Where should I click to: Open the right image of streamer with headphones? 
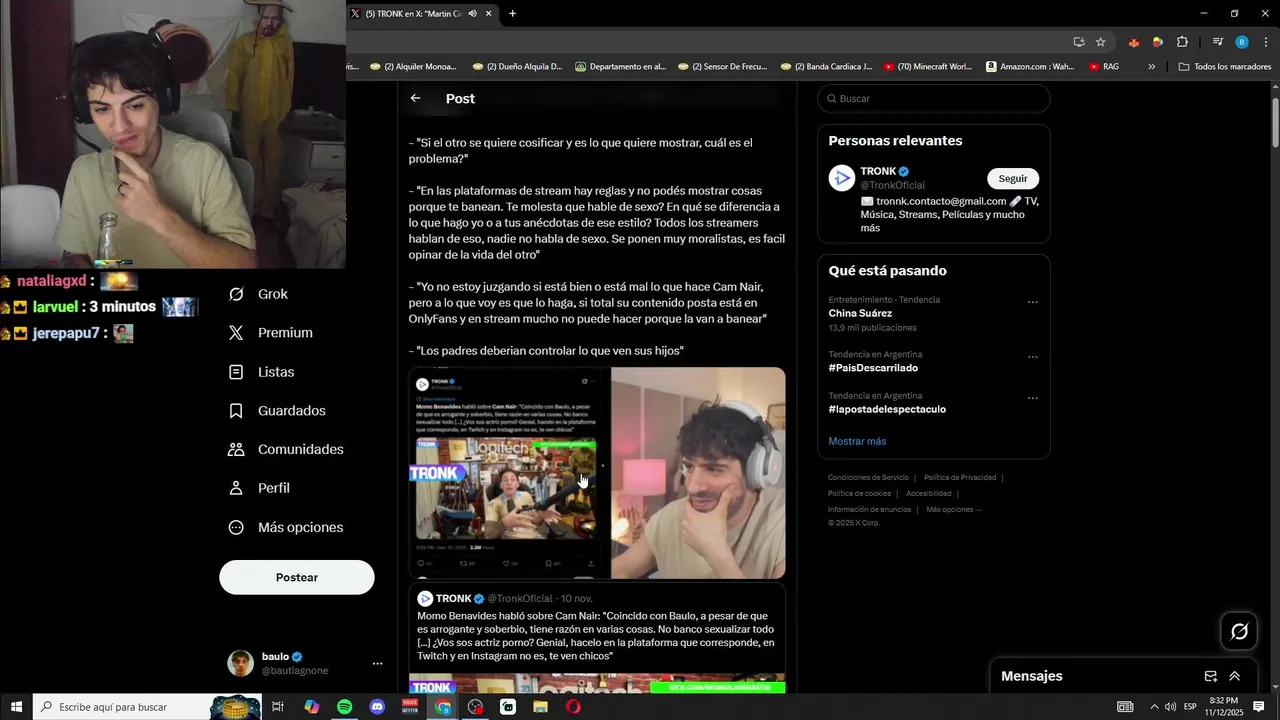(x=698, y=473)
